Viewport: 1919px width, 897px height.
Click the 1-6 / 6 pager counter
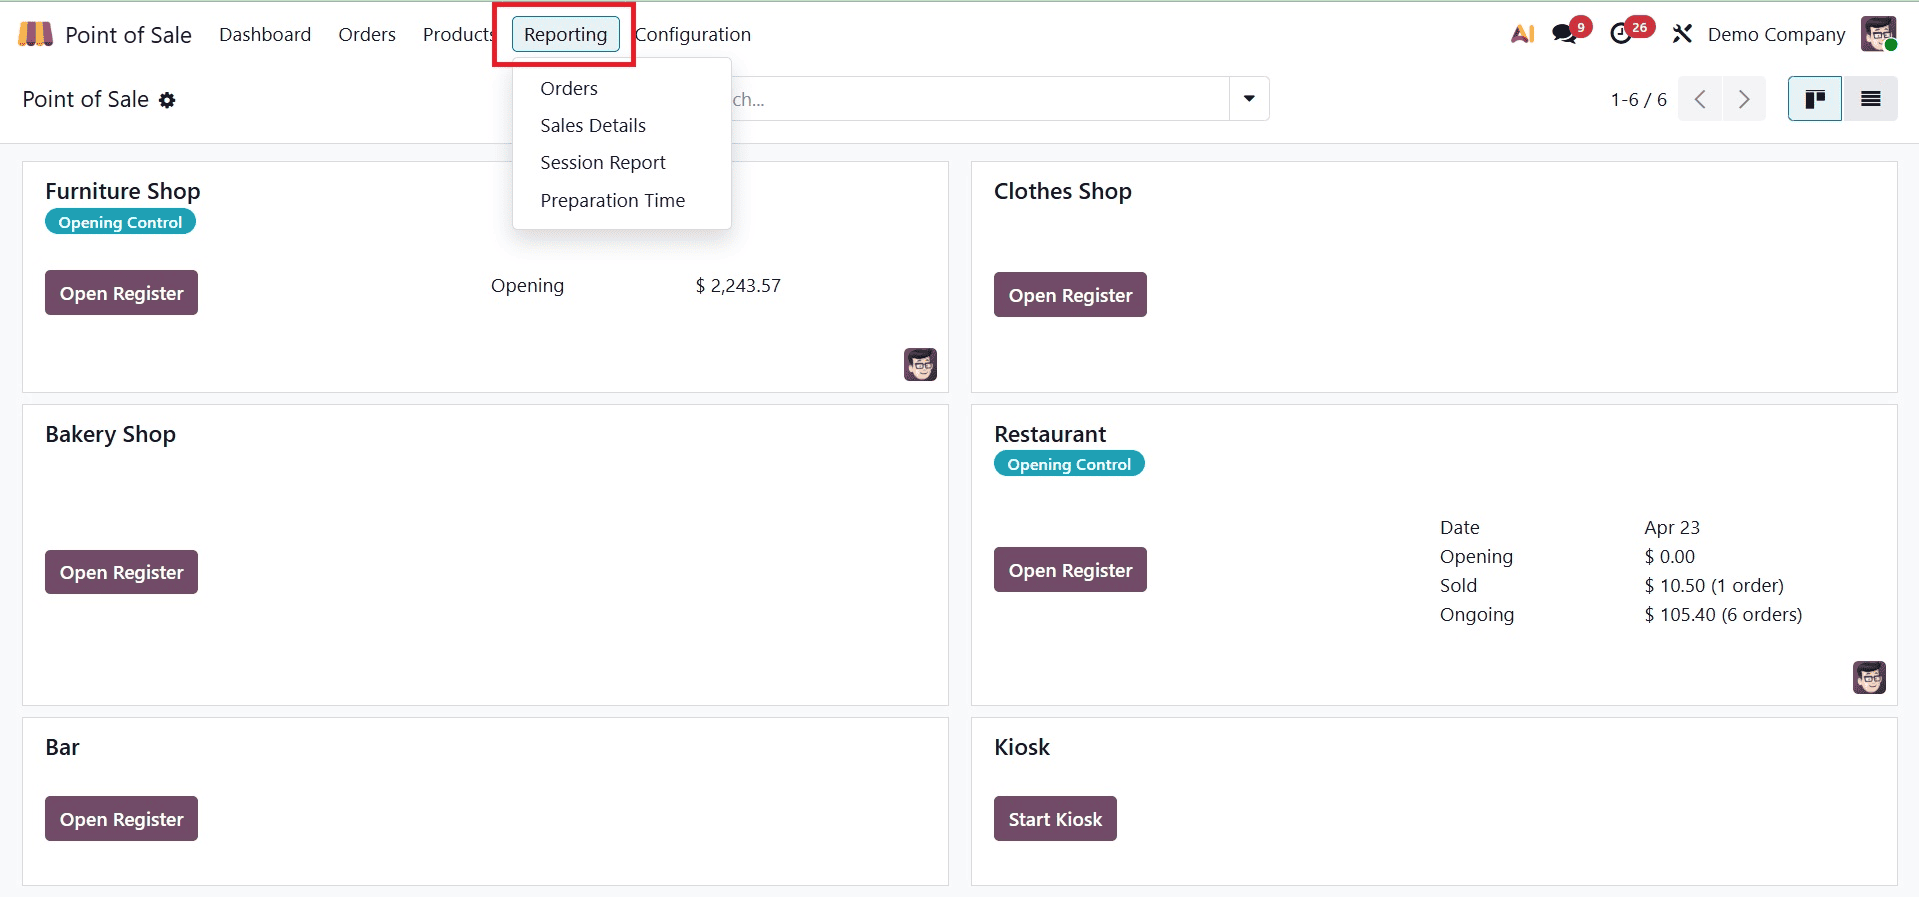point(1638,99)
